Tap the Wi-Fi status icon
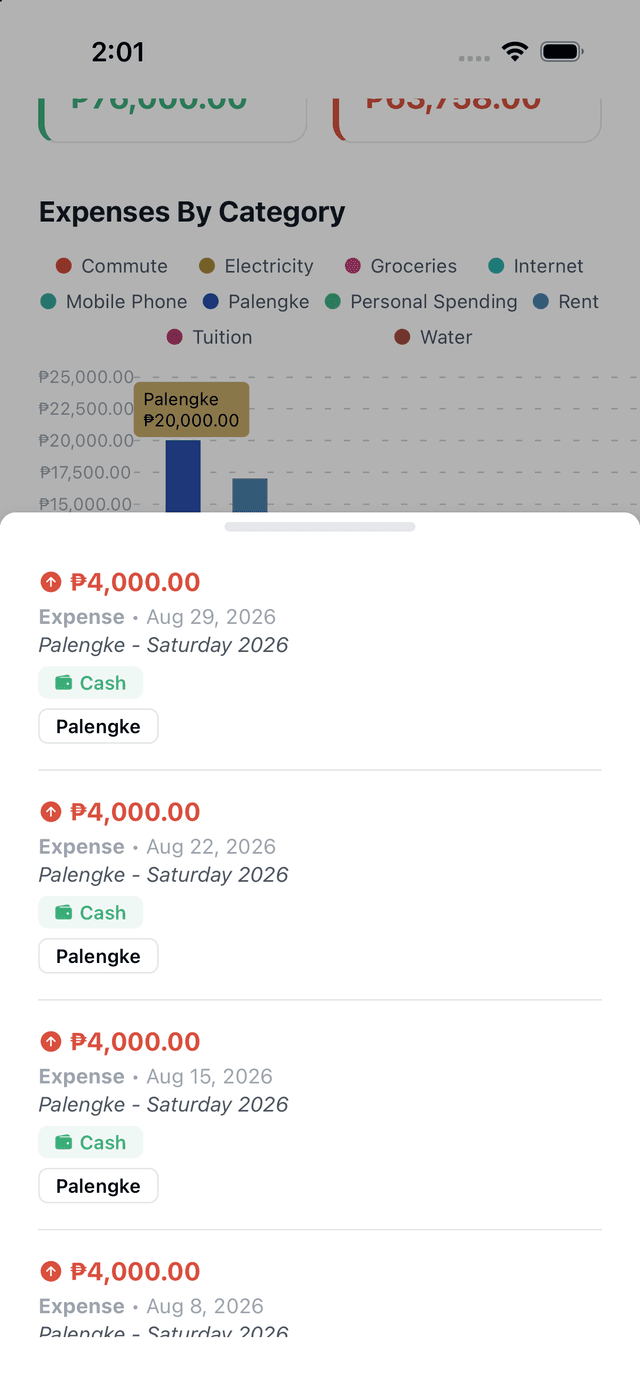The image size is (640, 1391). (515, 52)
